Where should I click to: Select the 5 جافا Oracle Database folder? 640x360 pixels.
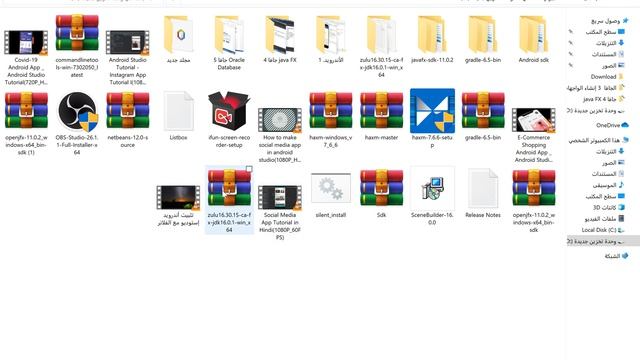click(x=229, y=42)
